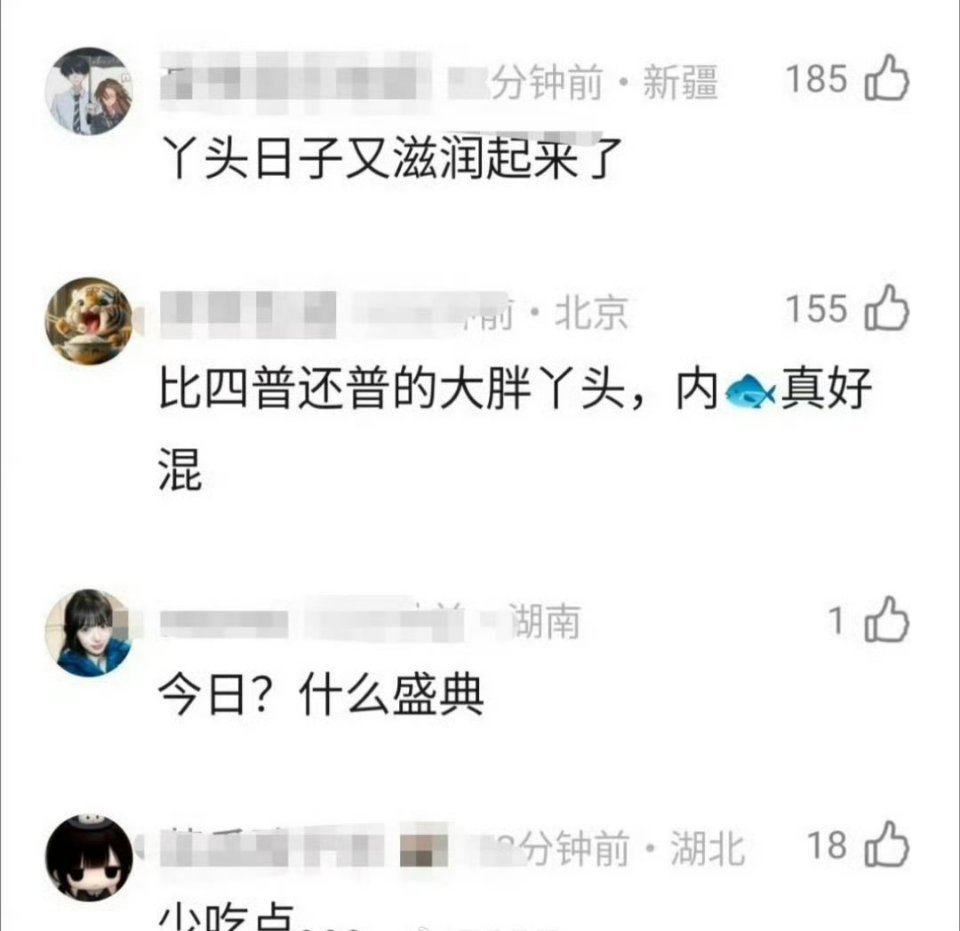
Task: Click the fish emoji in the comment
Action: [749, 391]
